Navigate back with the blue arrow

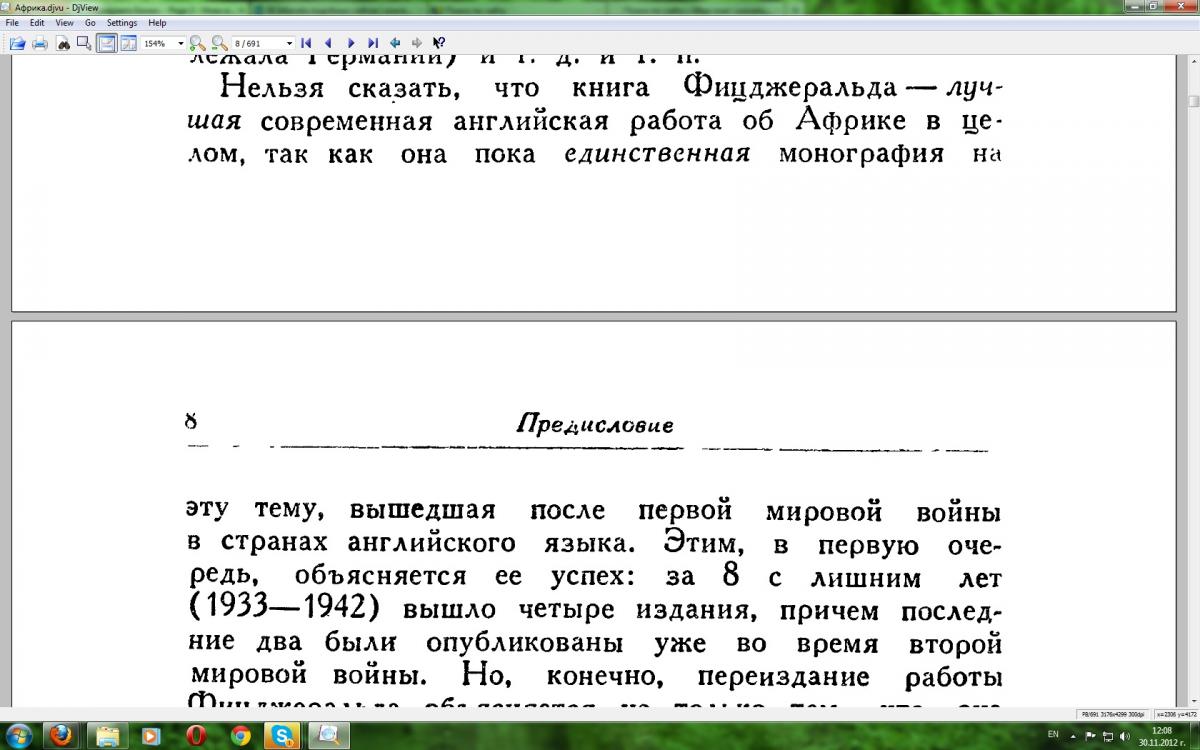395,43
